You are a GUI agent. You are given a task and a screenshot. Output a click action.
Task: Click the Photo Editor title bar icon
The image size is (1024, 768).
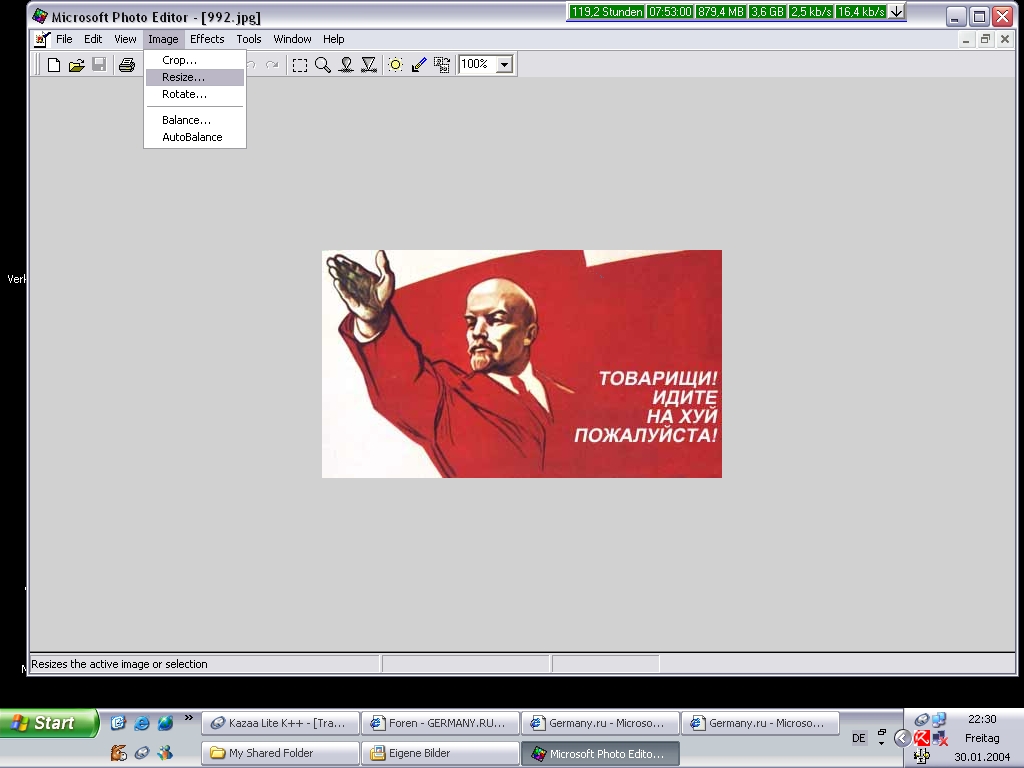pyautogui.click(x=40, y=16)
